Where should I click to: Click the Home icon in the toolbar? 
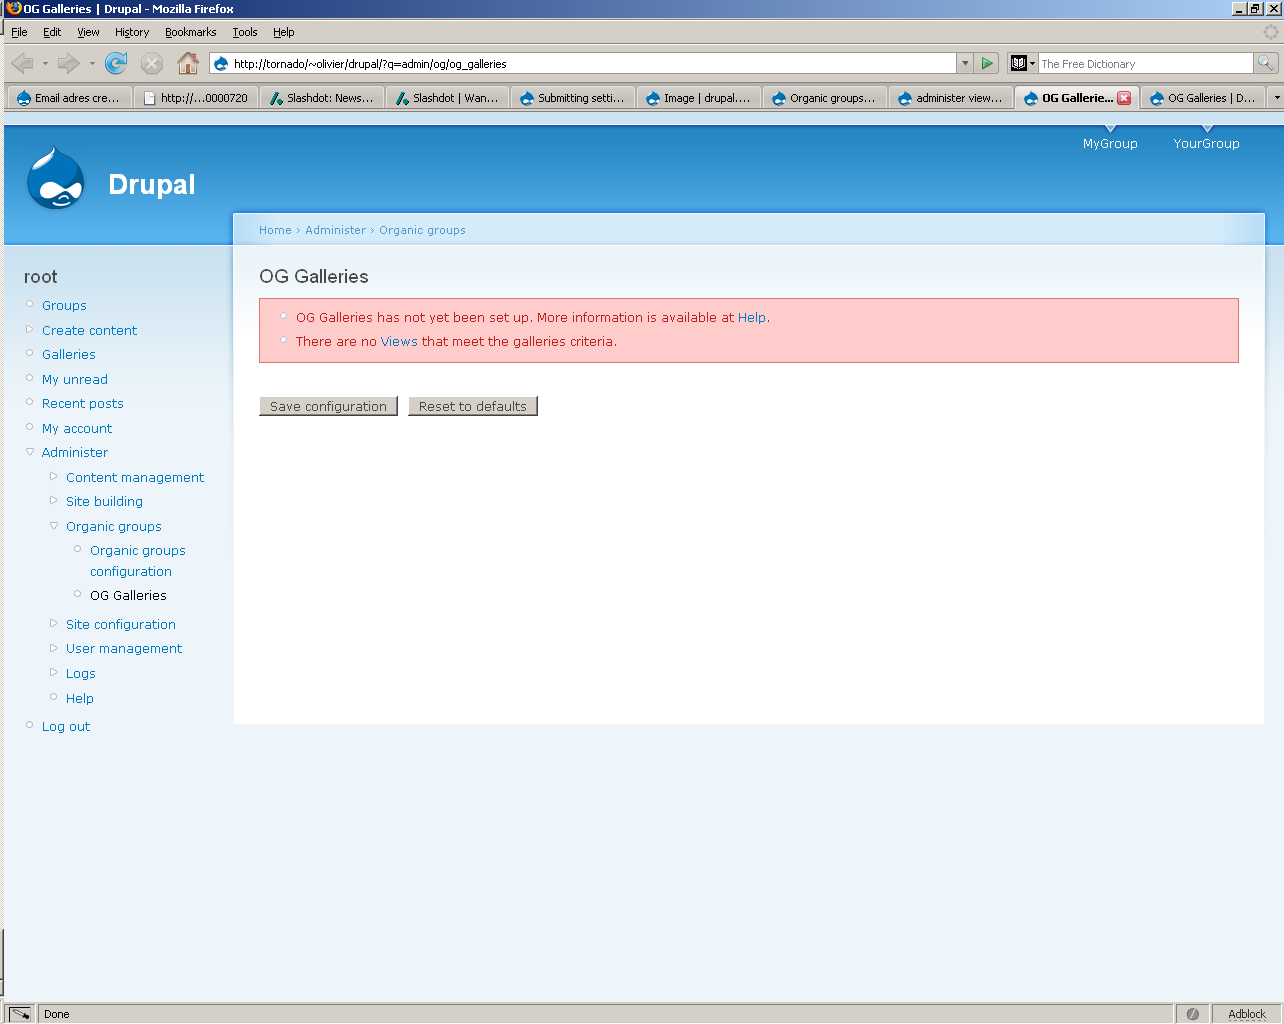point(188,63)
